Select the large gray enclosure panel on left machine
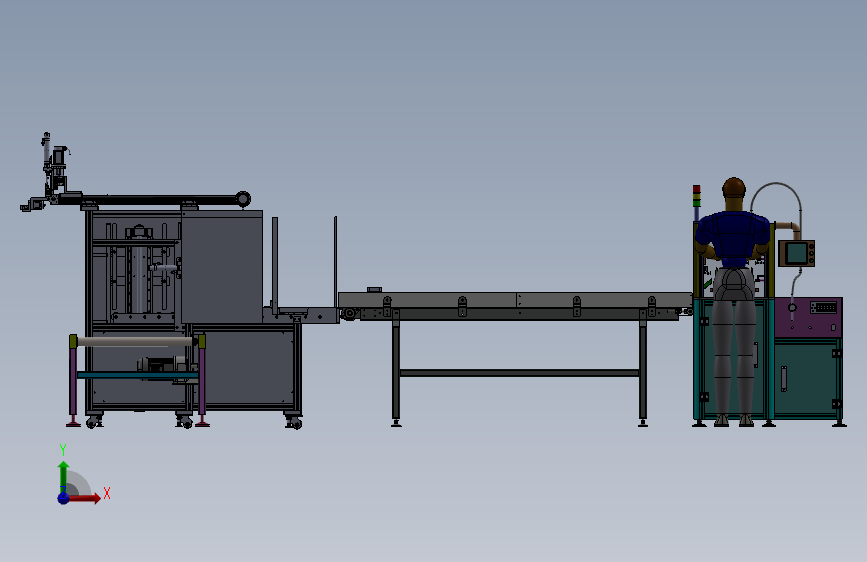 pos(222,267)
